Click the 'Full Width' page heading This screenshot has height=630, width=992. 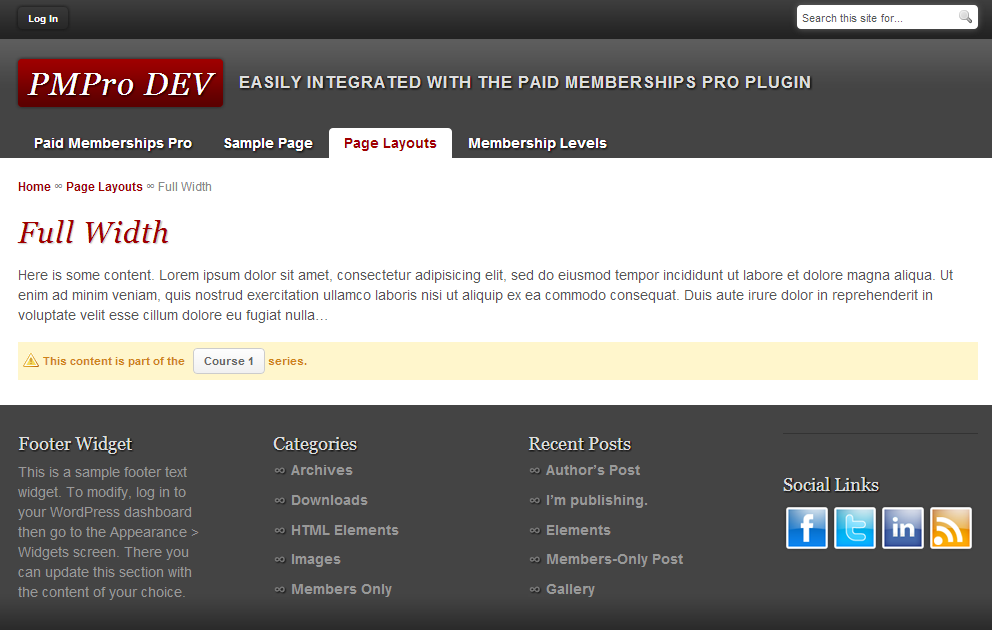coord(94,232)
